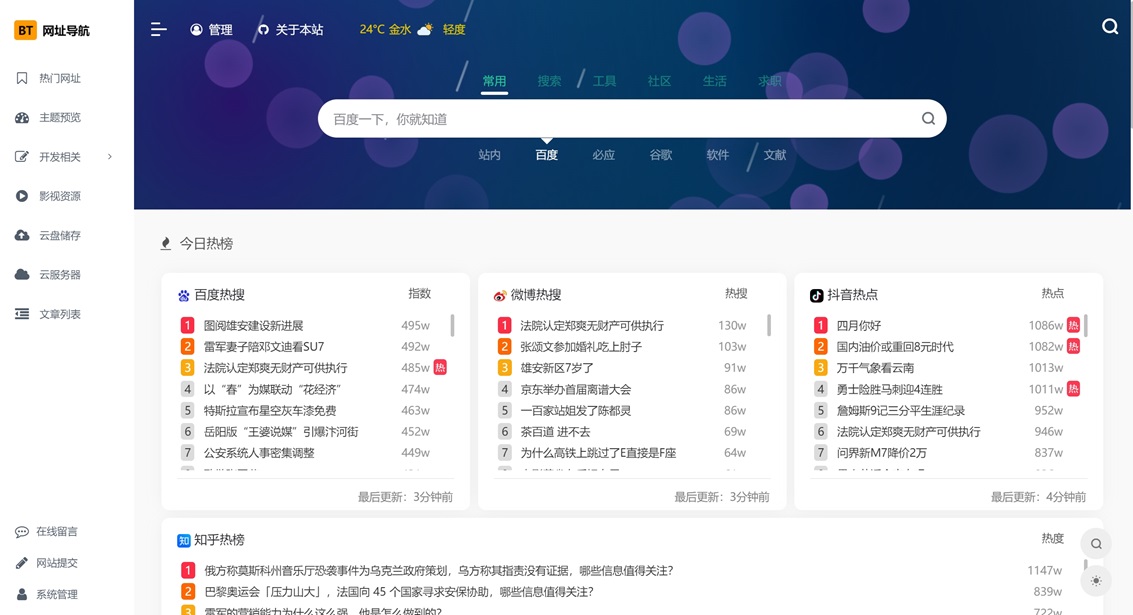Screen dimensions: 1133x615
Task: Open 云盘储存 in the sidebar
Action: [60, 235]
